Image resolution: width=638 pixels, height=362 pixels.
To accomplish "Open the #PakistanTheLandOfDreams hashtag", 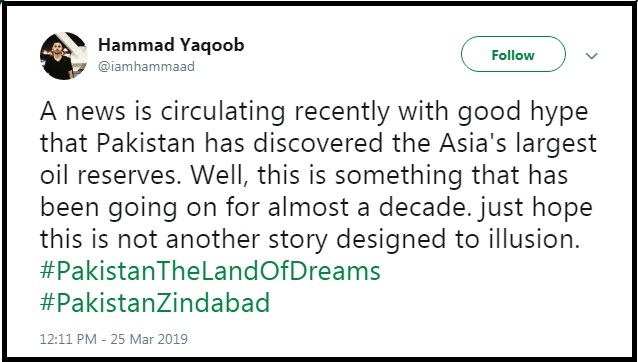I will 210,271.
